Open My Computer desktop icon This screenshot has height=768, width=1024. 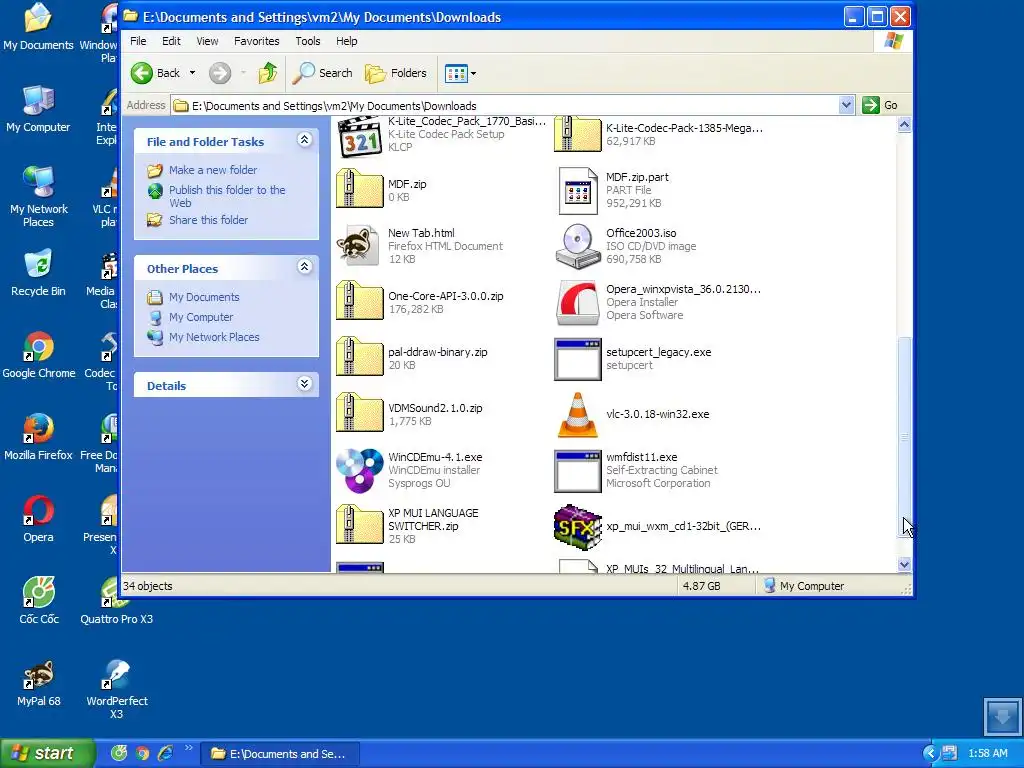38,109
